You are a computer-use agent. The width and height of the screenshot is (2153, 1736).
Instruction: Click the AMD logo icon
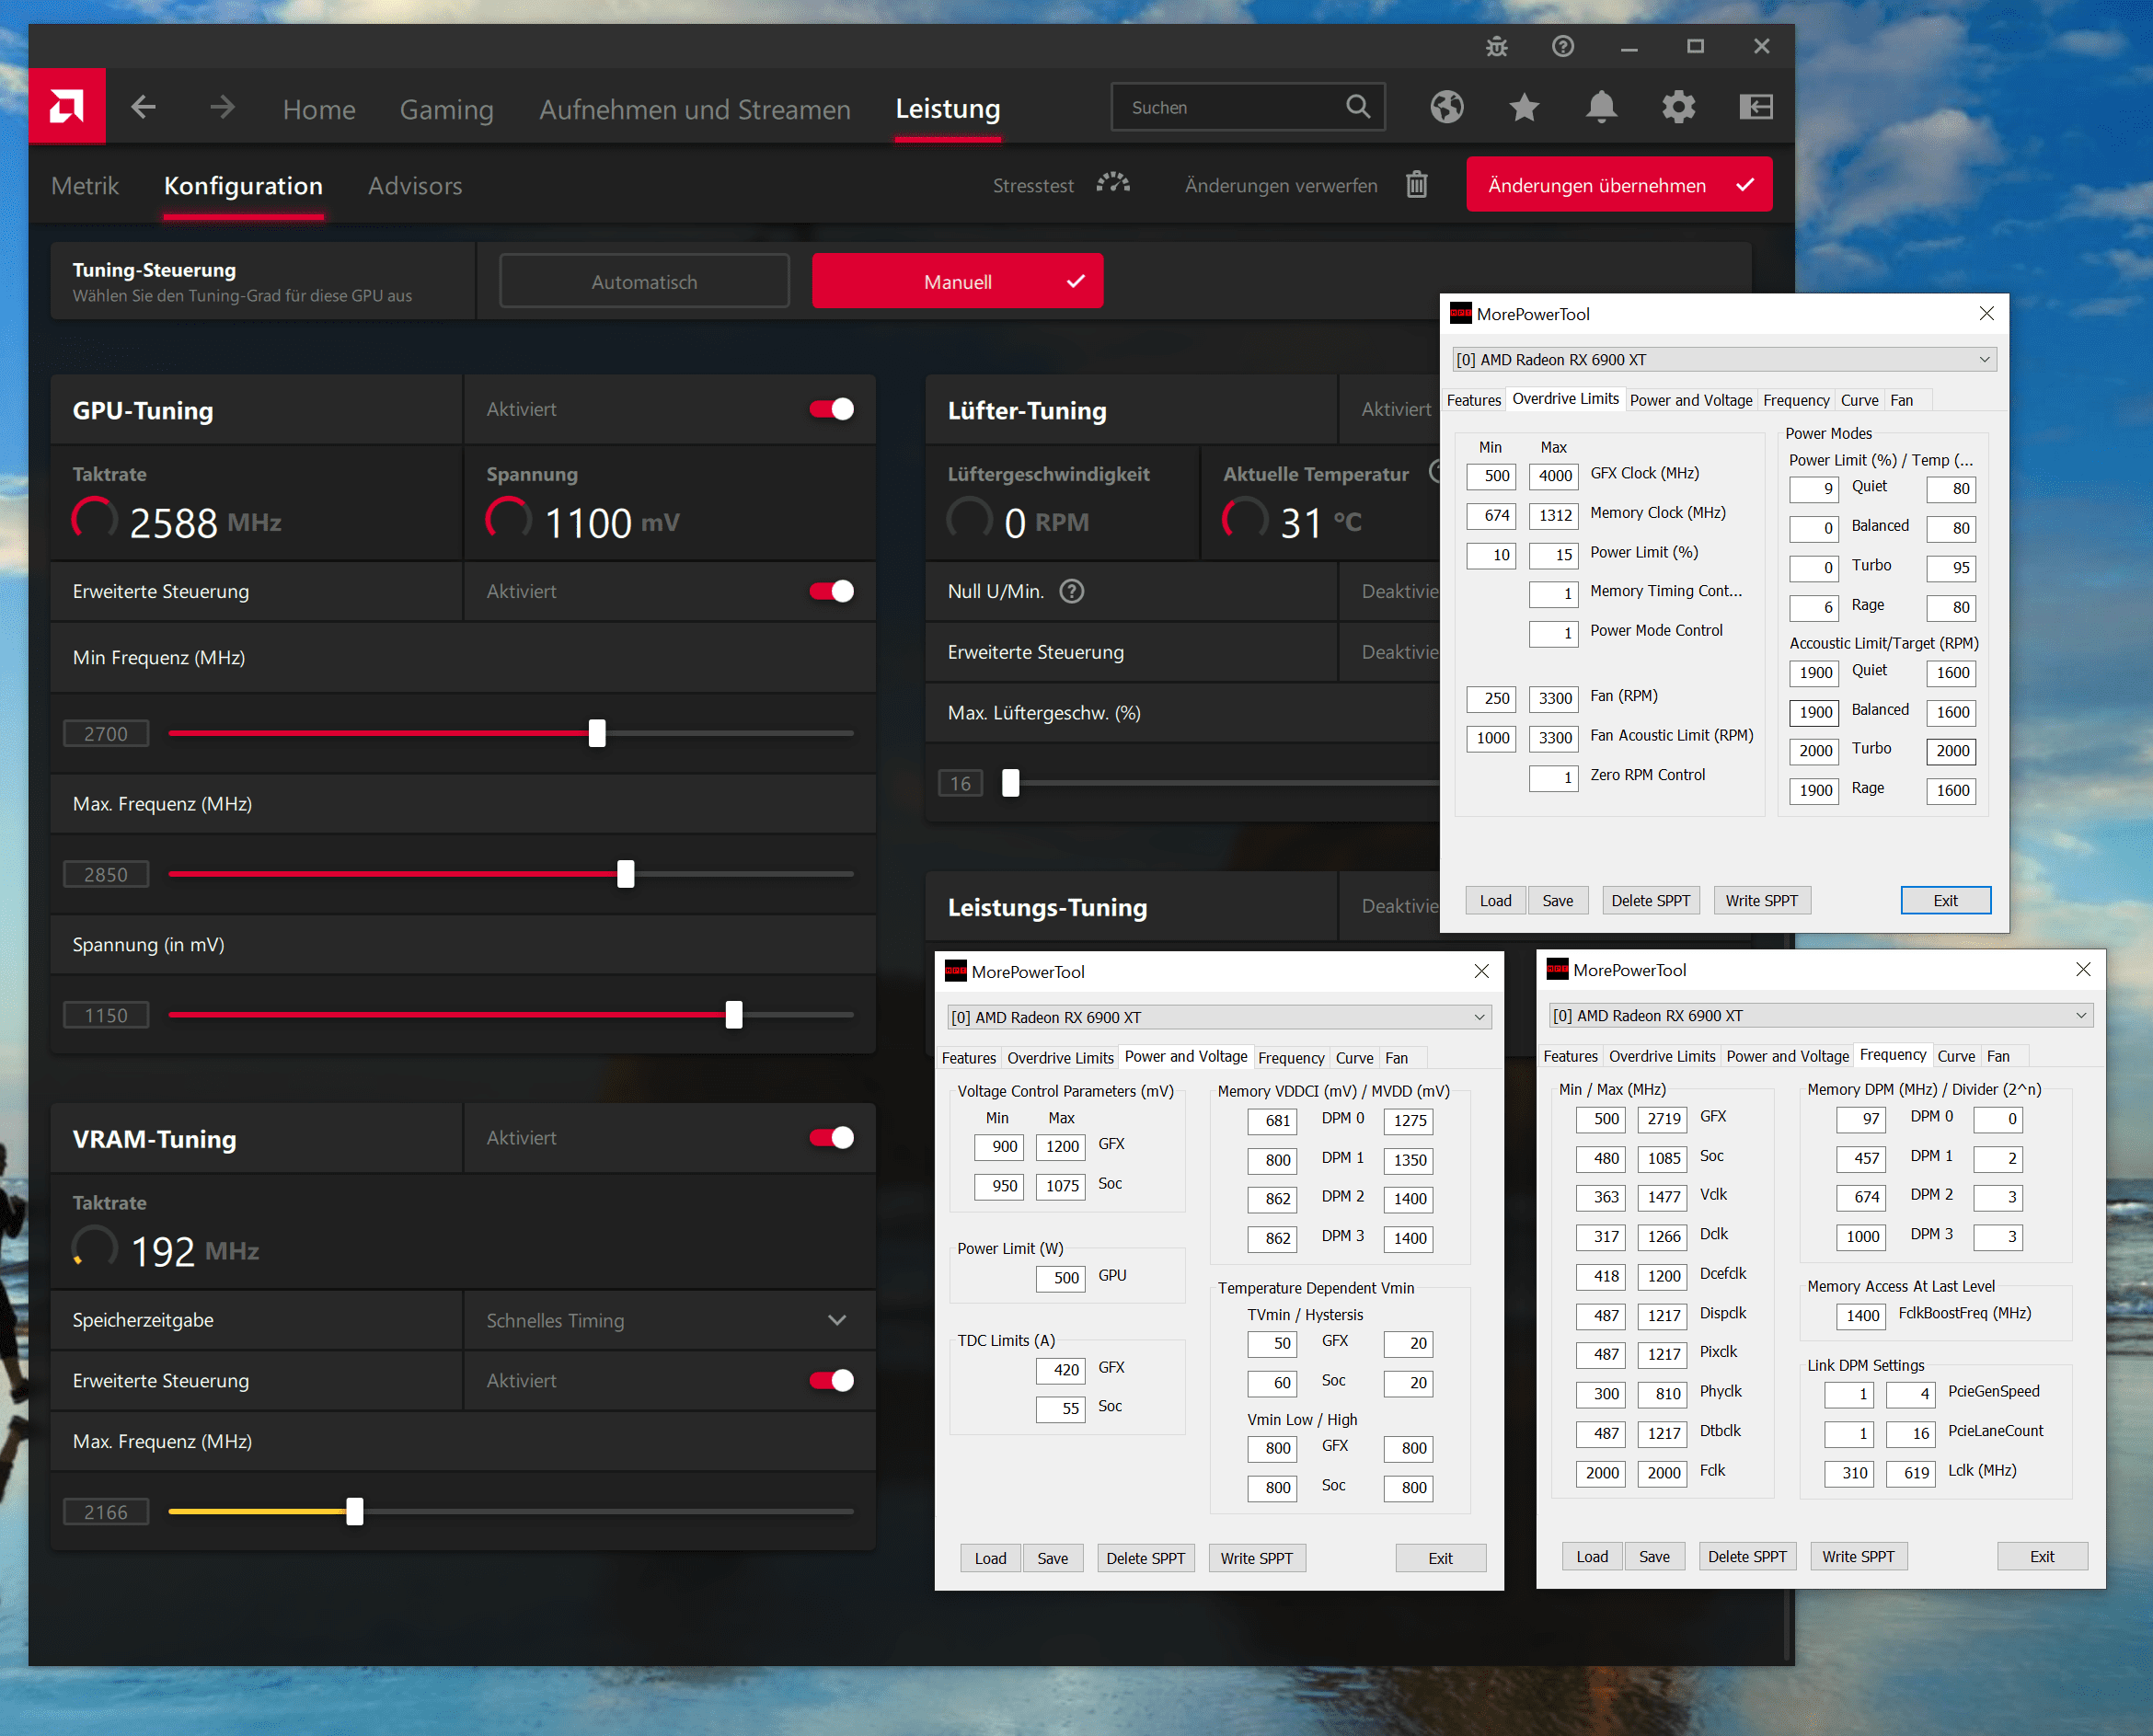pos(66,106)
